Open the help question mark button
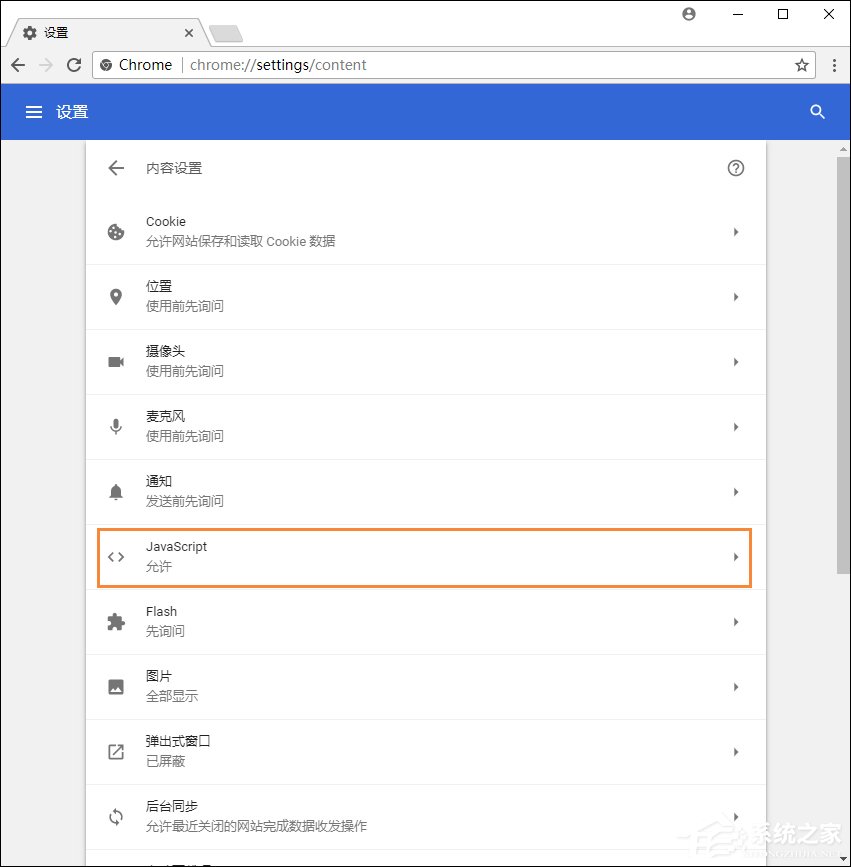The image size is (851, 867). pos(736,168)
